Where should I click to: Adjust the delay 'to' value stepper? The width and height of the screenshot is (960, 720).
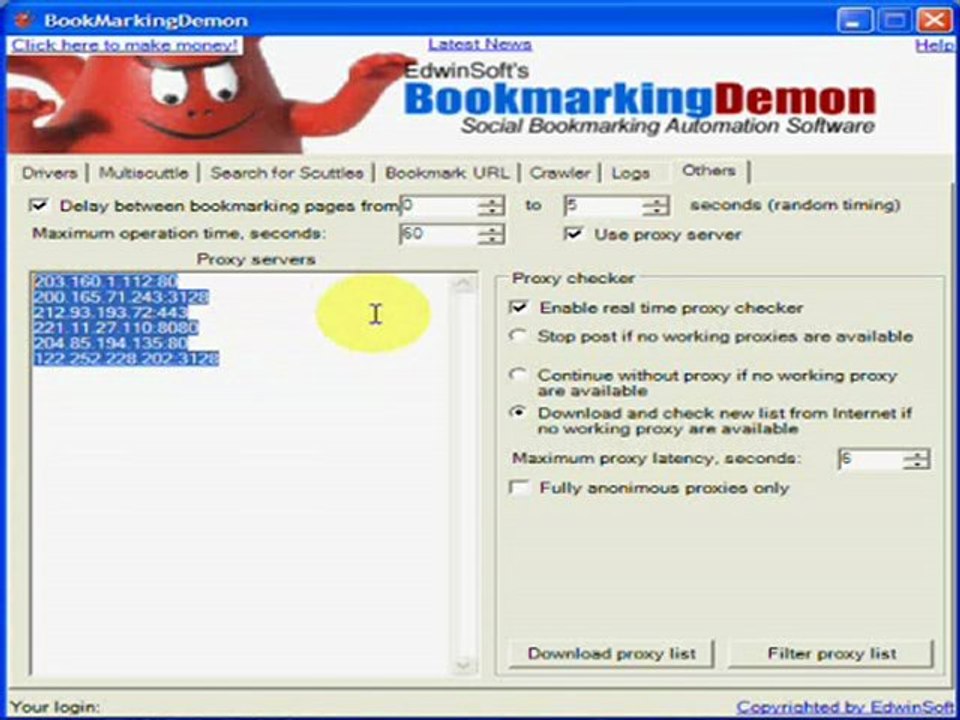656,206
